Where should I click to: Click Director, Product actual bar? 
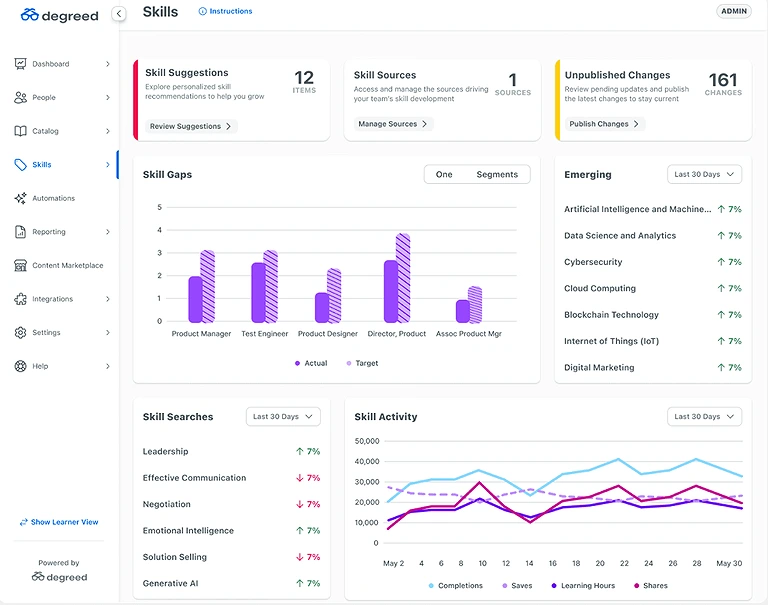point(391,291)
